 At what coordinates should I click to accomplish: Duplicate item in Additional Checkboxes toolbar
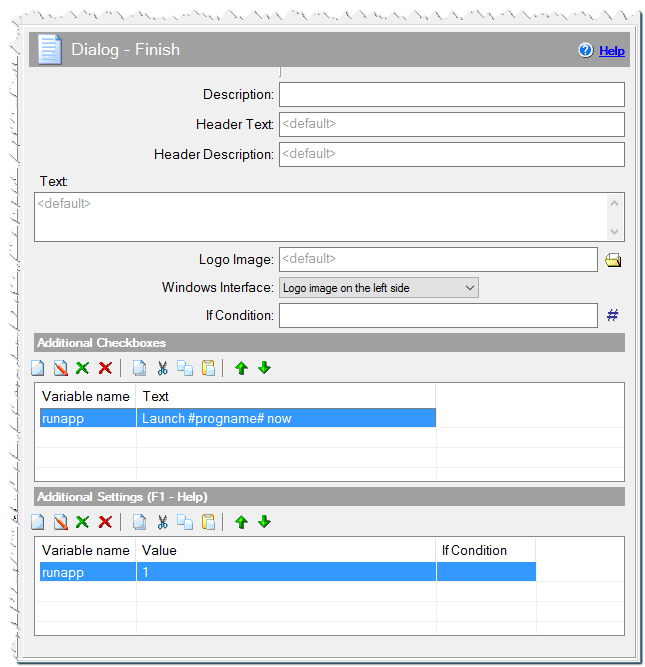tap(139, 368)
